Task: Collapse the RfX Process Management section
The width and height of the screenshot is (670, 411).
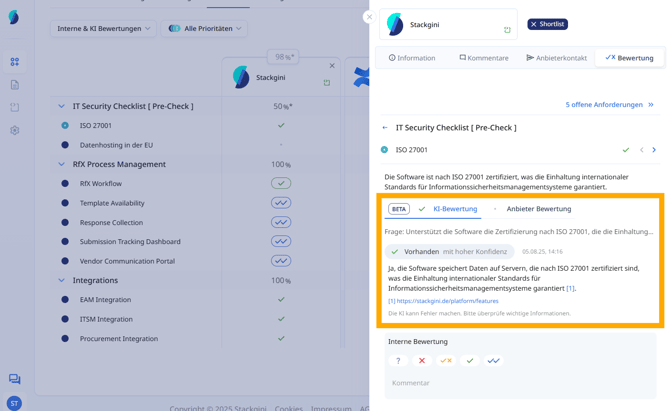Action: 61,164
